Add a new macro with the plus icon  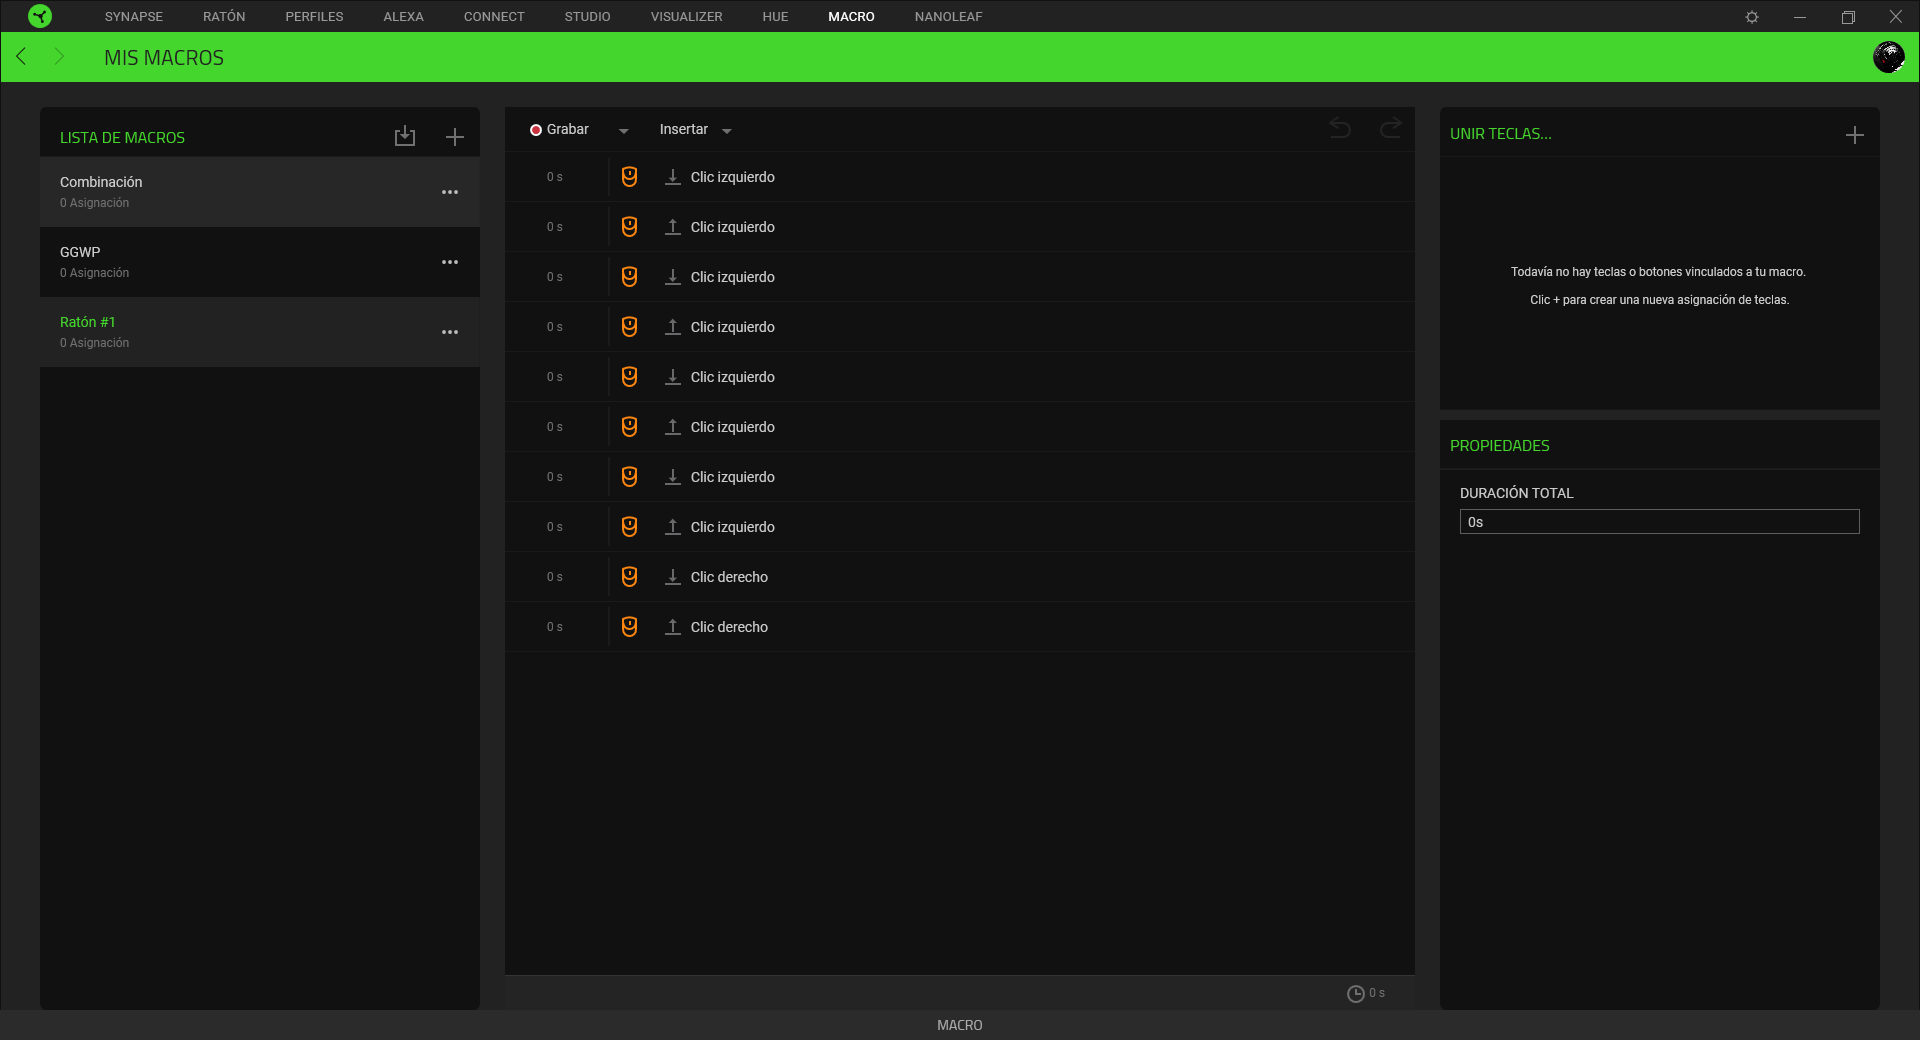455,136
